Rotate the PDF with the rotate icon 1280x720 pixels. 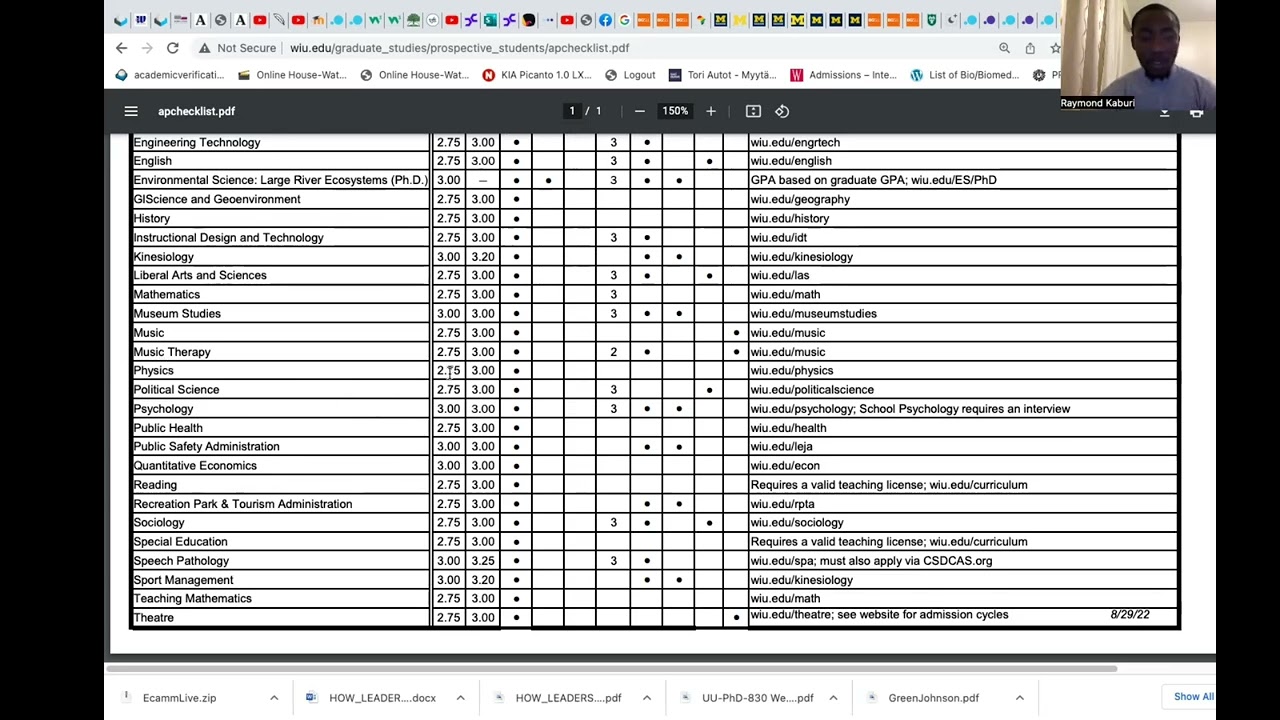tap(782, 111)
